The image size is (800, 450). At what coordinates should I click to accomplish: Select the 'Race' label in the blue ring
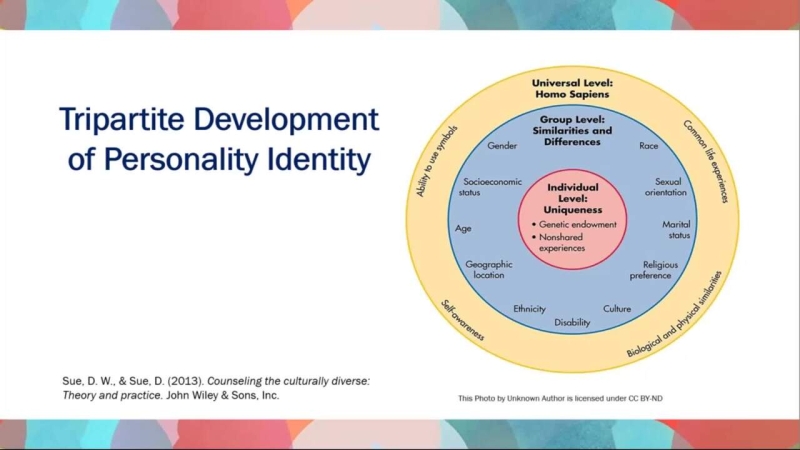click(648, 146)
